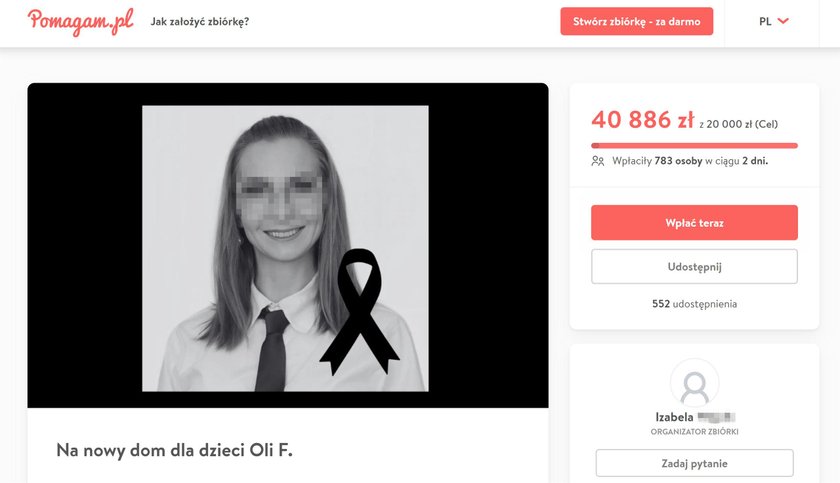Click the fundraiser progress bar

(694, 146)
